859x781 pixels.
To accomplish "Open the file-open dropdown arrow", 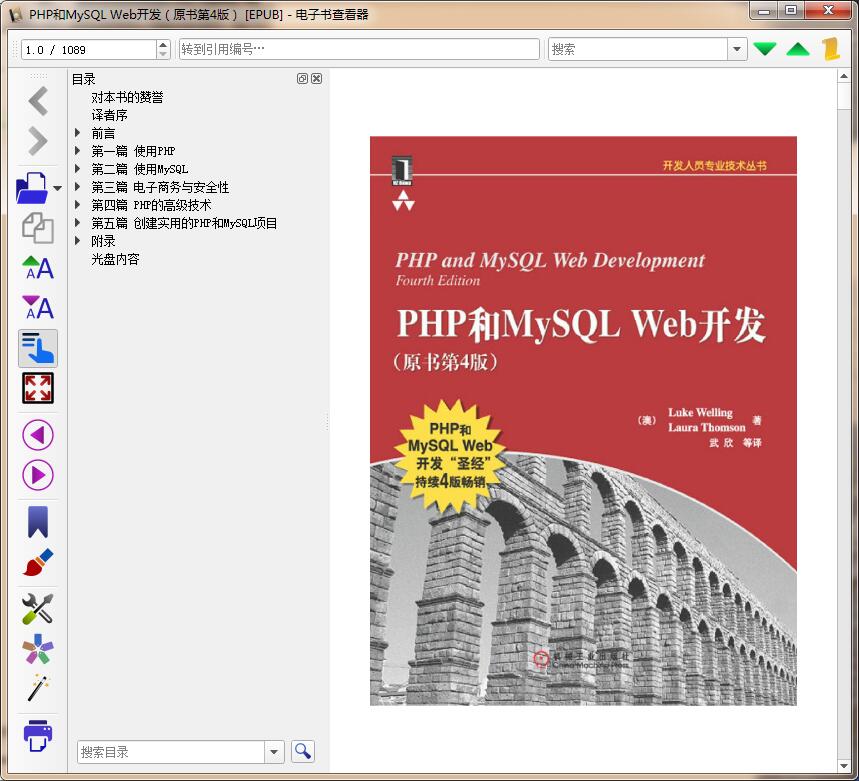I will [56, 190].
